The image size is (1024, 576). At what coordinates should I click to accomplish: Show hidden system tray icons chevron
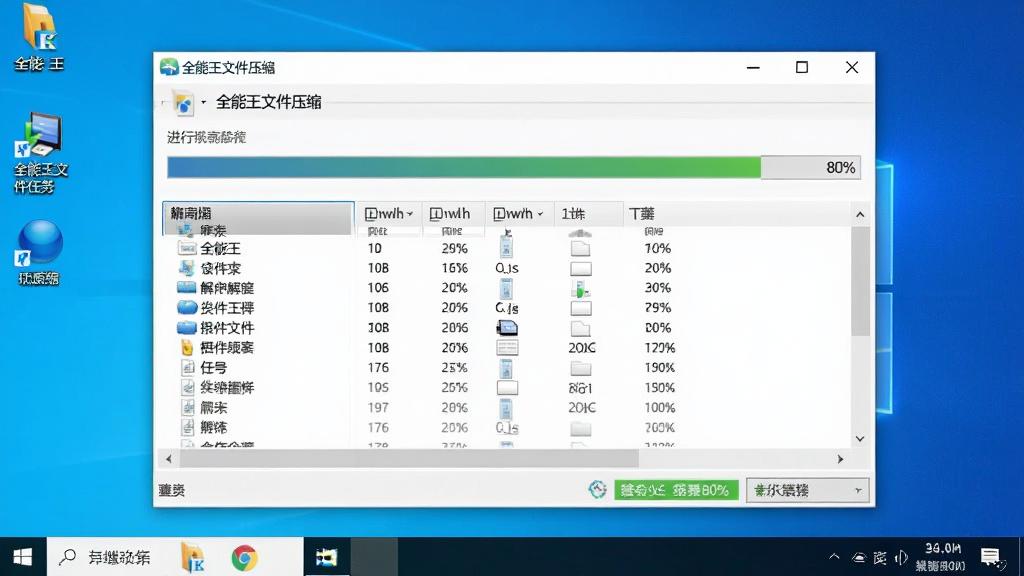[834, 557]
